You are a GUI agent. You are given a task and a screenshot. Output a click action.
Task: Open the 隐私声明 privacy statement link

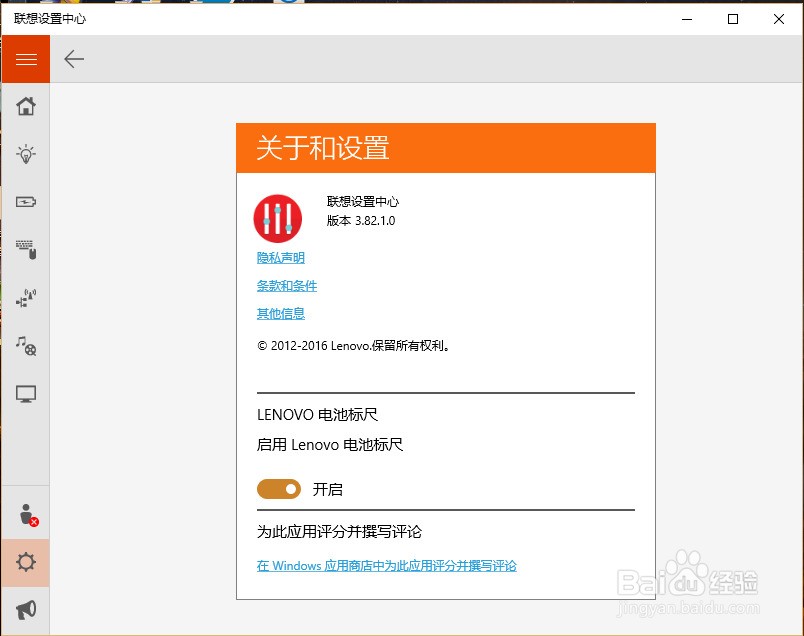pyautogui.click(x=280, y=257)
